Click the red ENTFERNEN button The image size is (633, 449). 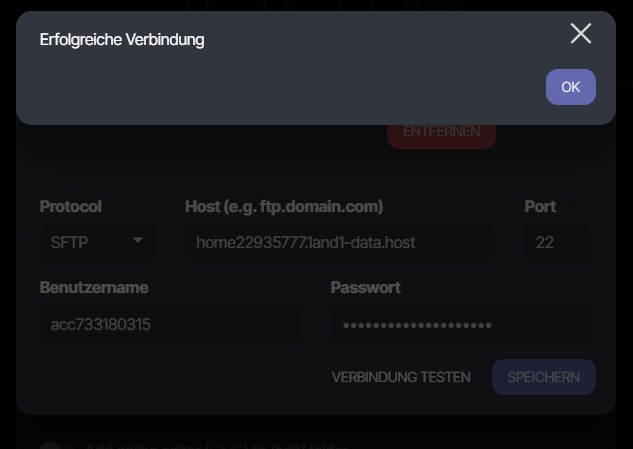coord(441,132)
